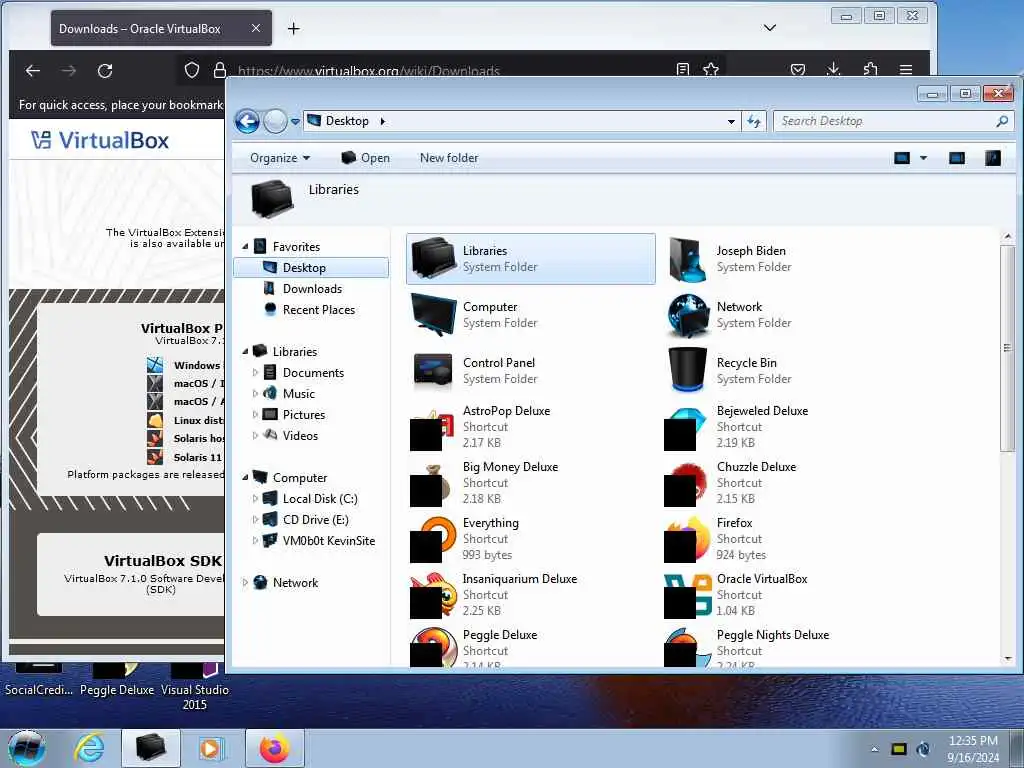1024x768 pixels.
Task: Click New folder in Explorer toolbar
Action: click(x=449, y=158)
